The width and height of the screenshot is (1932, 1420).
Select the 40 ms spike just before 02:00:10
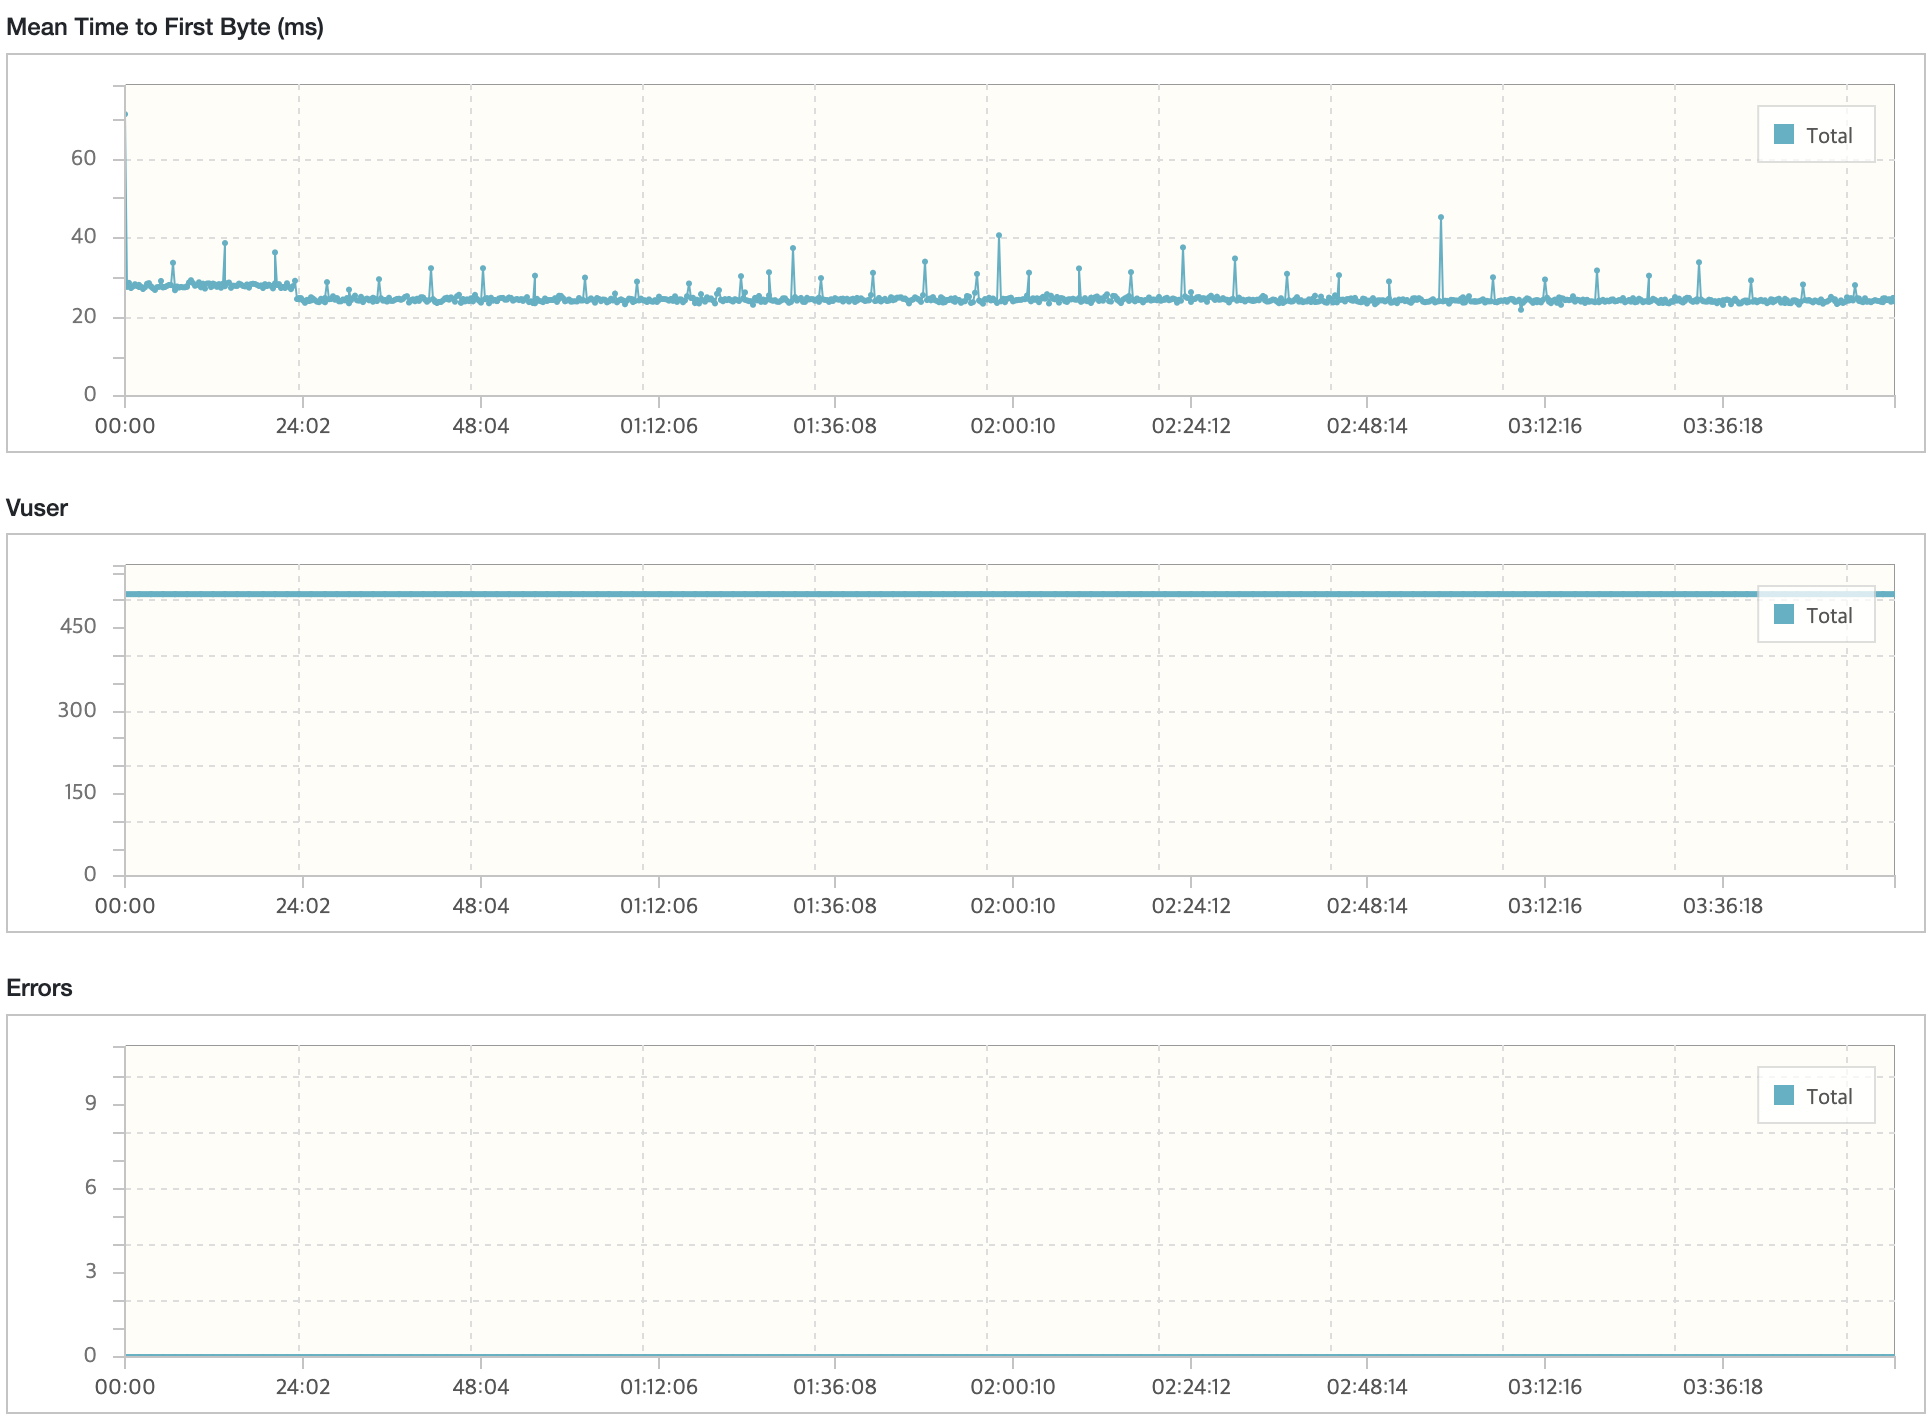pyautogui.click(x=998, y=236)
